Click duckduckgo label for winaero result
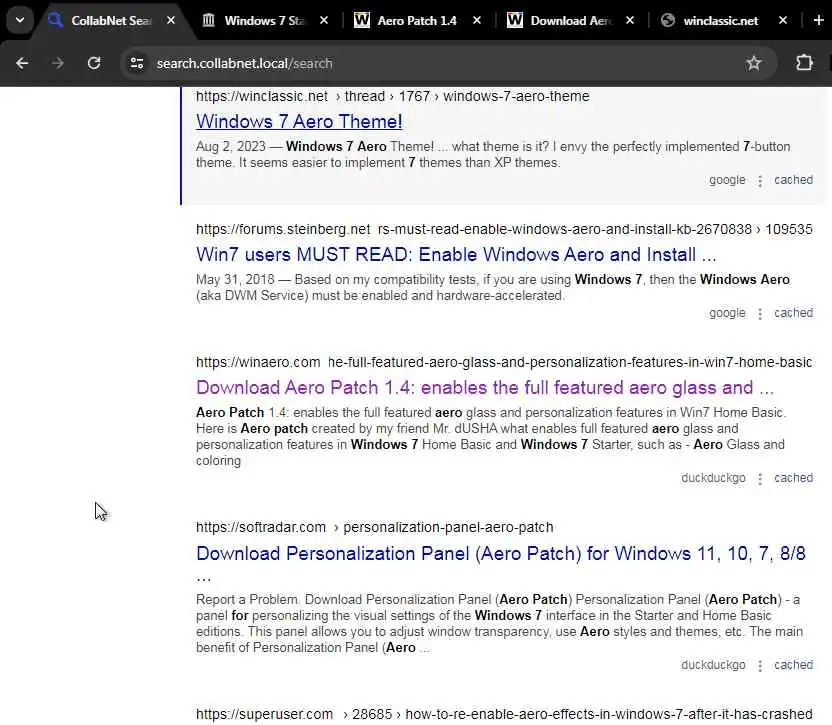This screenshot has width=832, height=725. (713, 478)
